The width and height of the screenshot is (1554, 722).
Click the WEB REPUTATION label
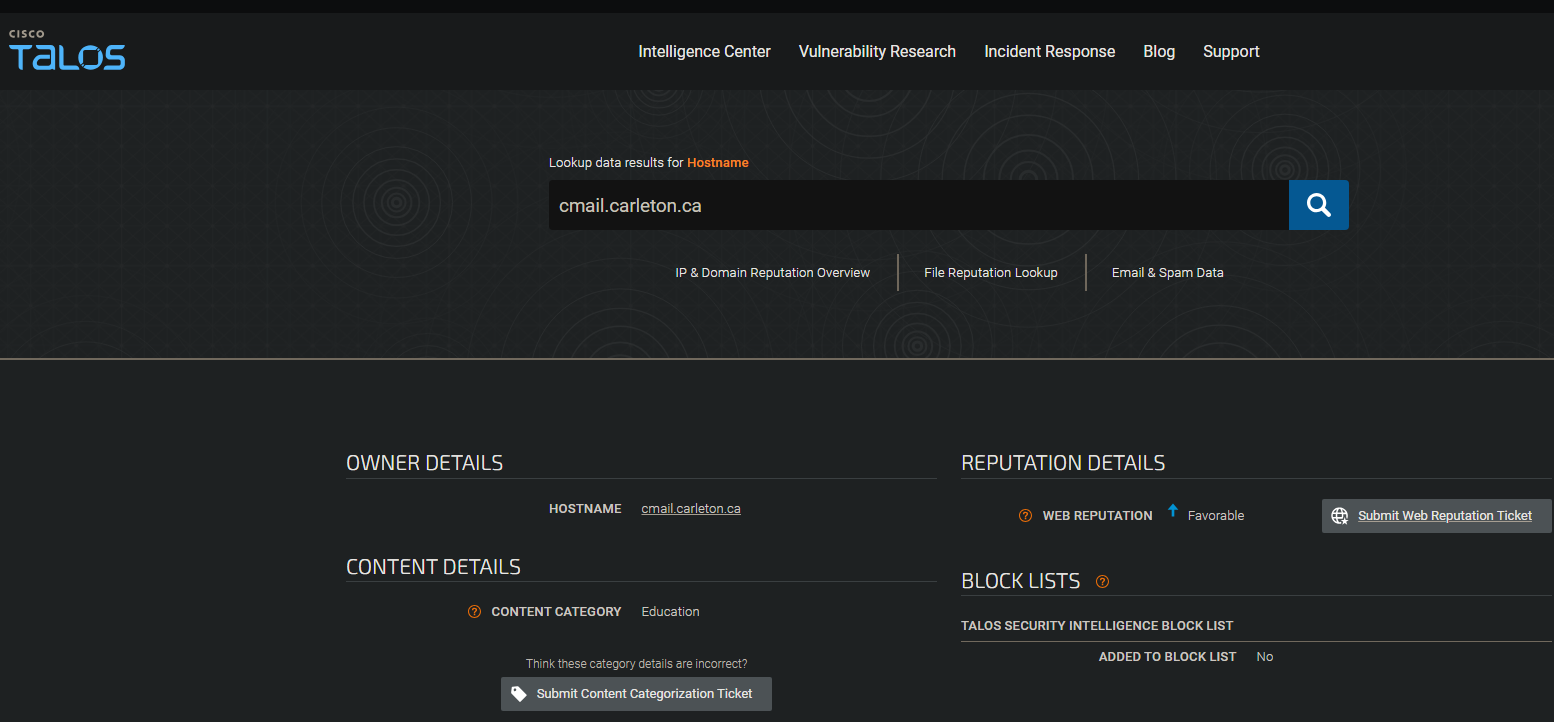click(x=1097, y=516)
